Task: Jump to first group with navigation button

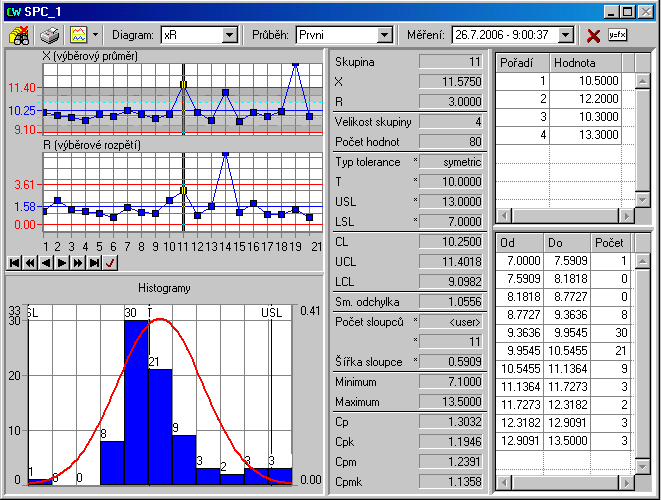Action: click(x=12, y=263)
